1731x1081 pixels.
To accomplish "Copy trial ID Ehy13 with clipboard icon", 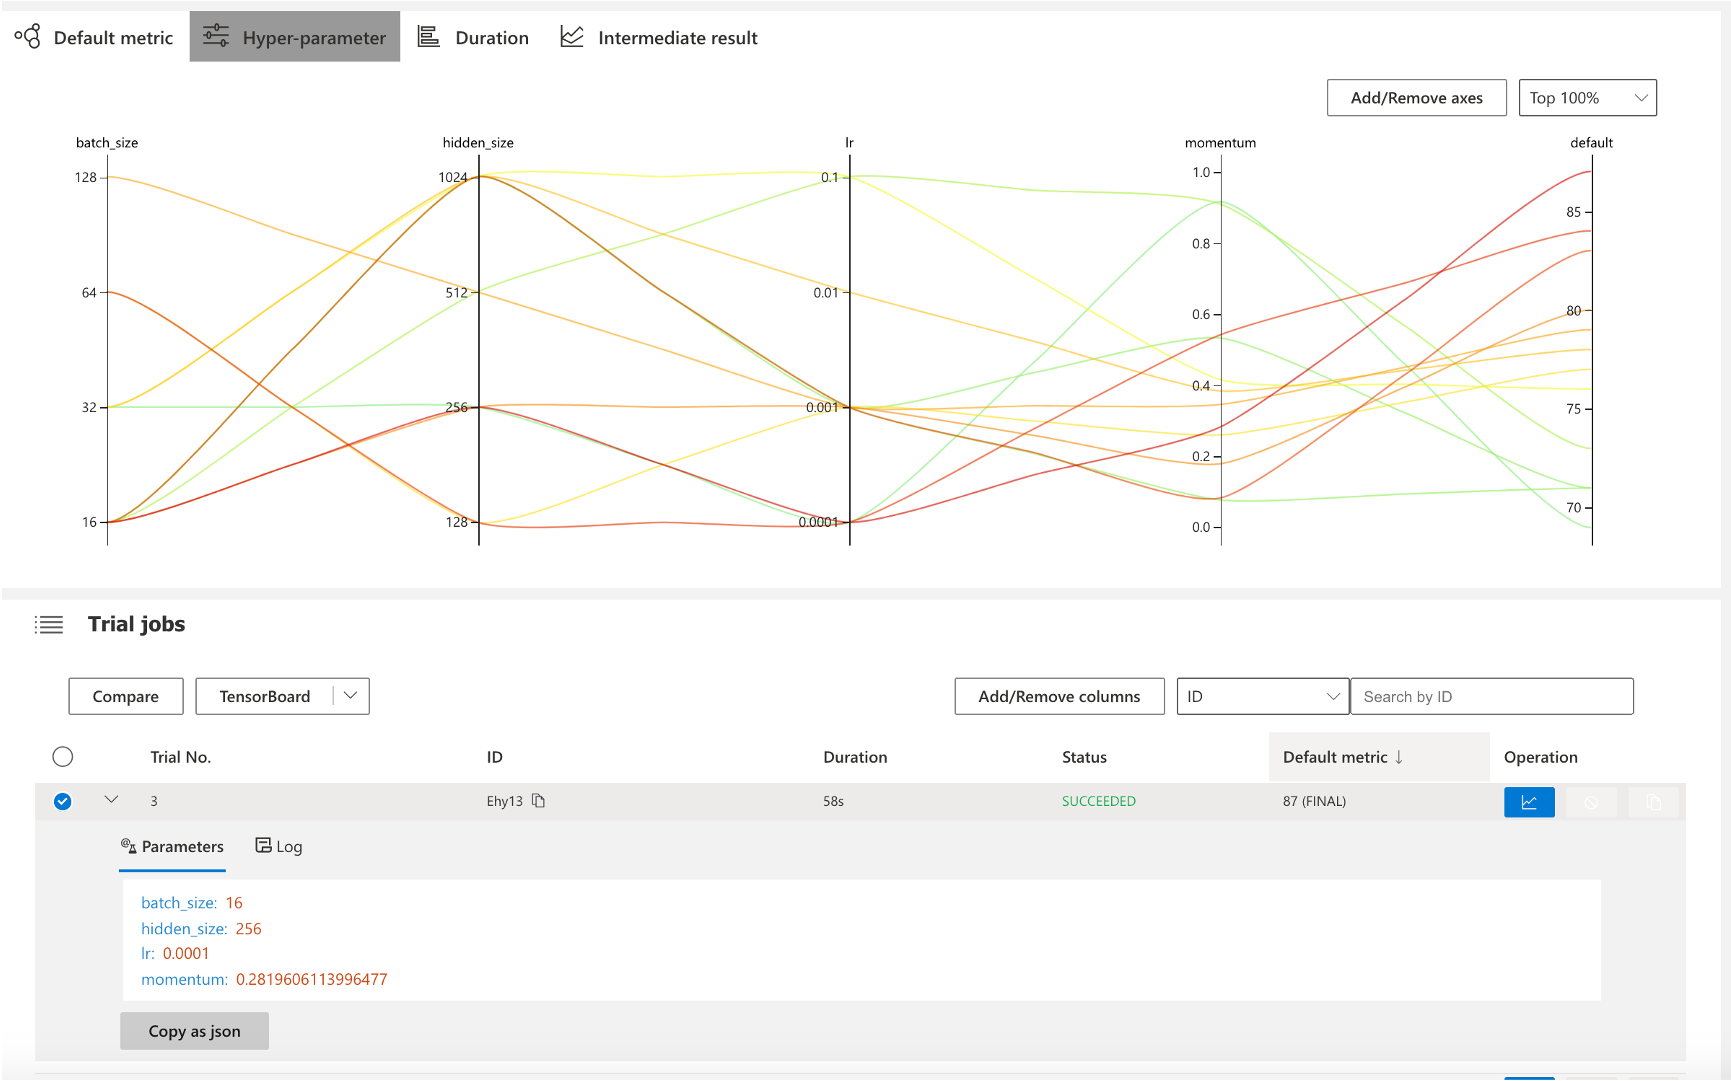I will click(538, 801).
